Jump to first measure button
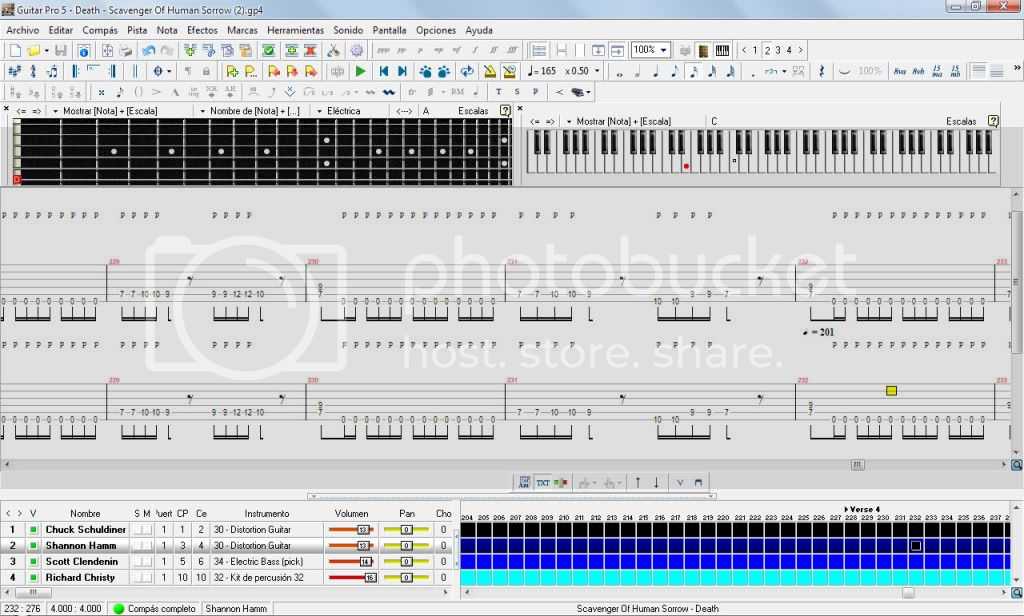 coord(384,71)
